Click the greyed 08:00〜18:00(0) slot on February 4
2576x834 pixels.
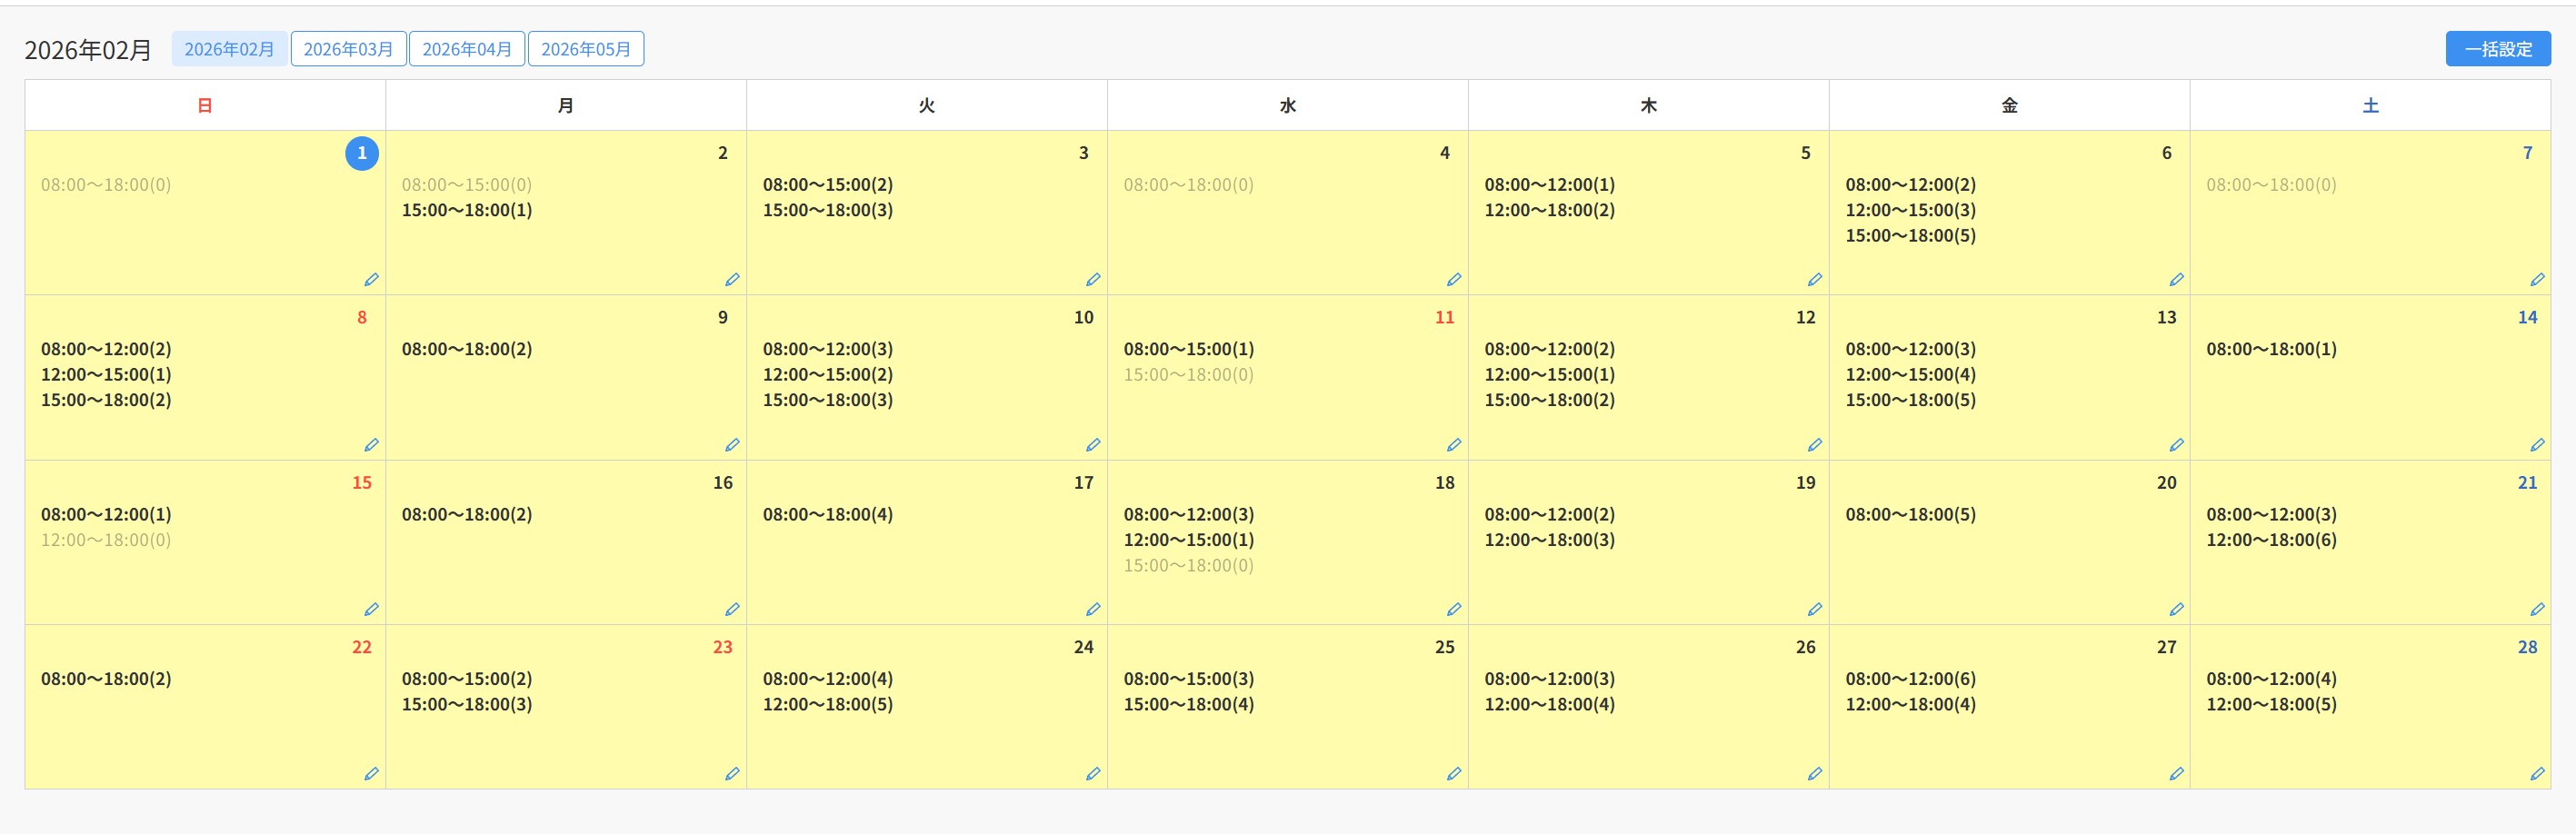(1188, 185)
